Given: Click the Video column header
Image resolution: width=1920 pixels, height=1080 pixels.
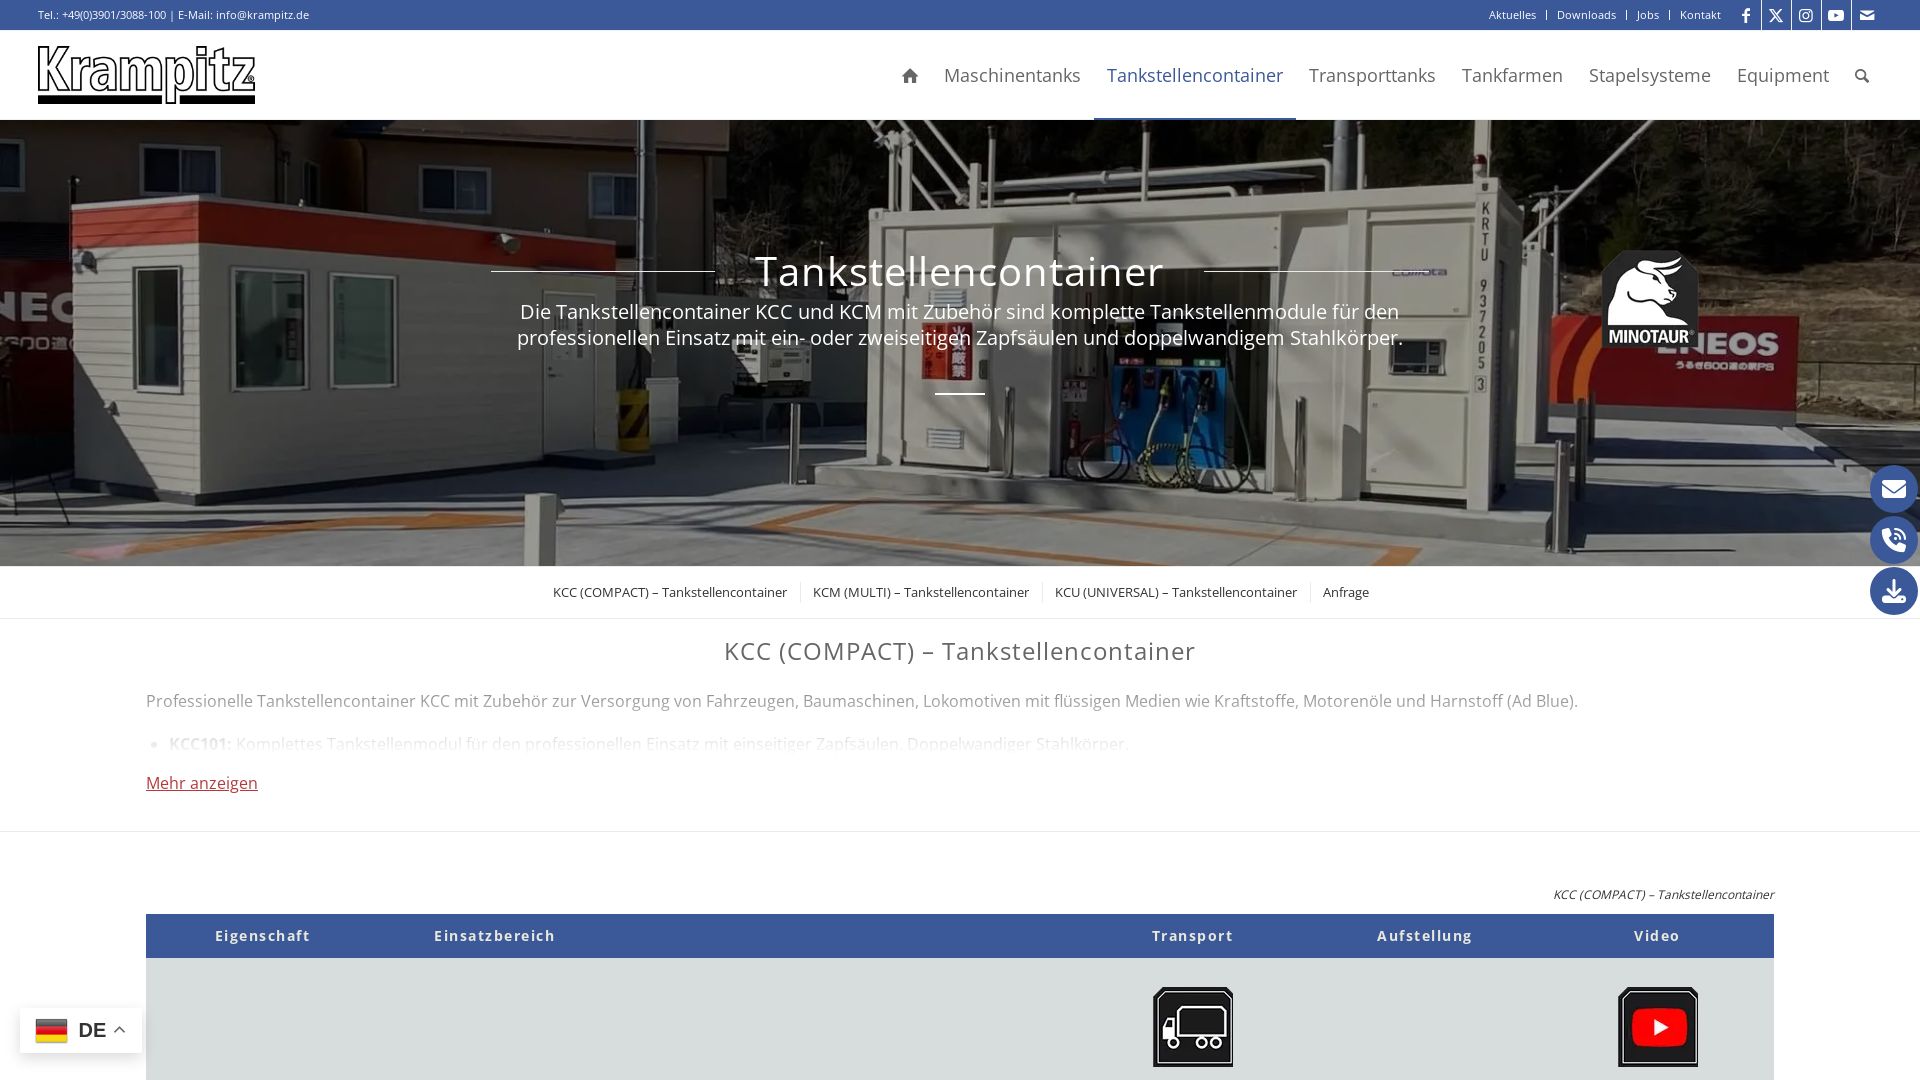Looking at the screenshot, I should pyautogui.click(x=1657, y=936).
